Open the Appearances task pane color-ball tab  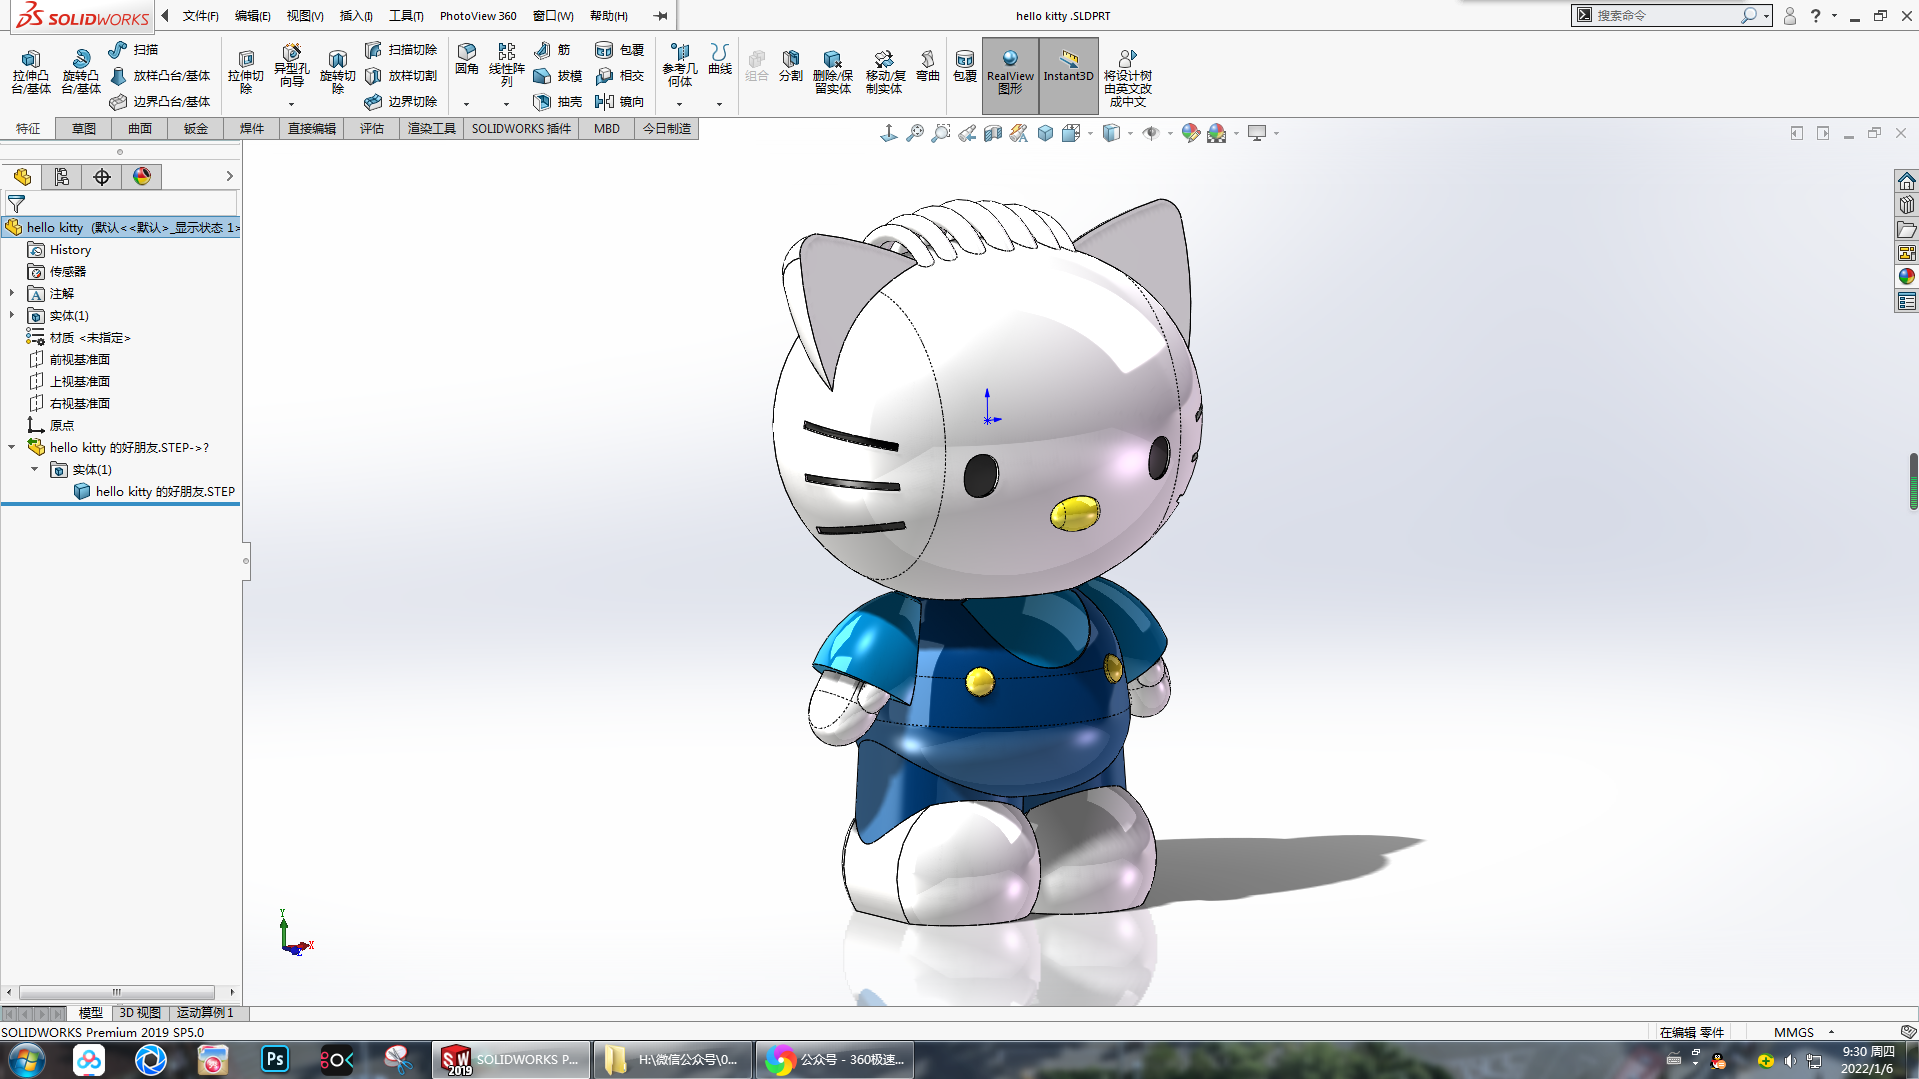pos(1907,277)
